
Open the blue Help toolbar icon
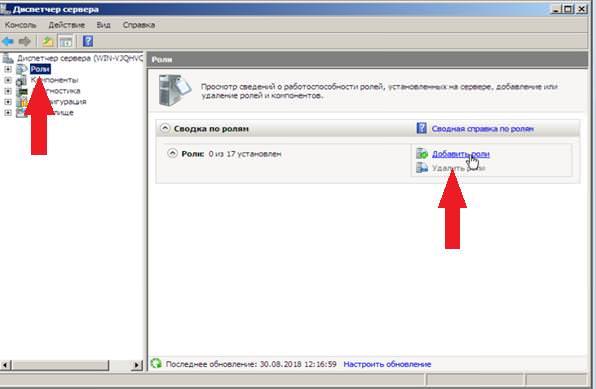click(88, 41)
